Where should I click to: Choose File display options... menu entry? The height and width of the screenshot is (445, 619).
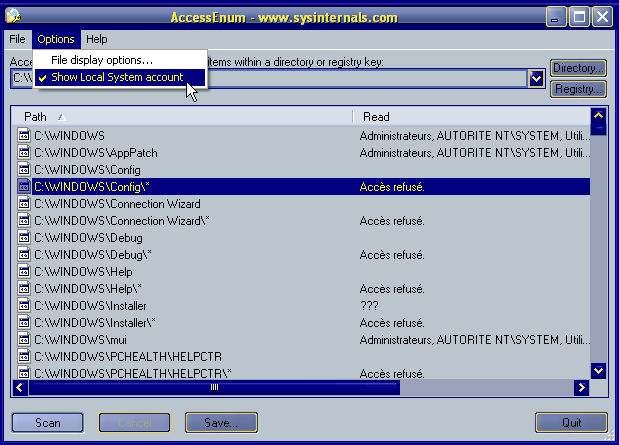click(x=120, y=60)
